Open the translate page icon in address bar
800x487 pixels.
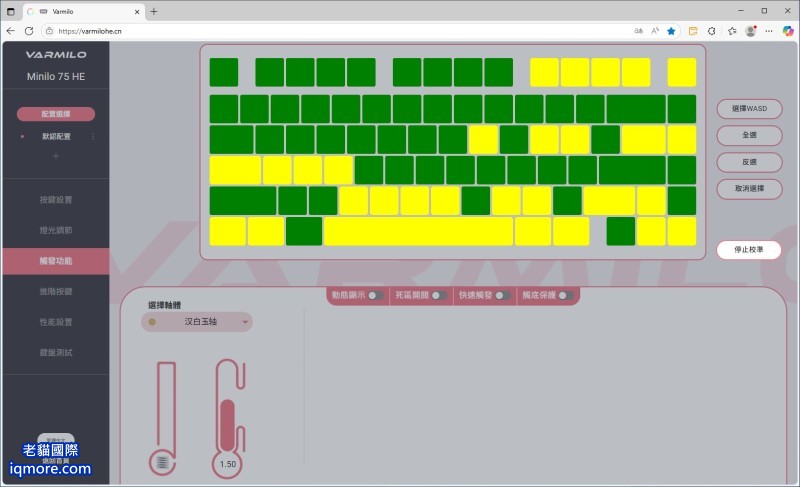click(638, 31)
